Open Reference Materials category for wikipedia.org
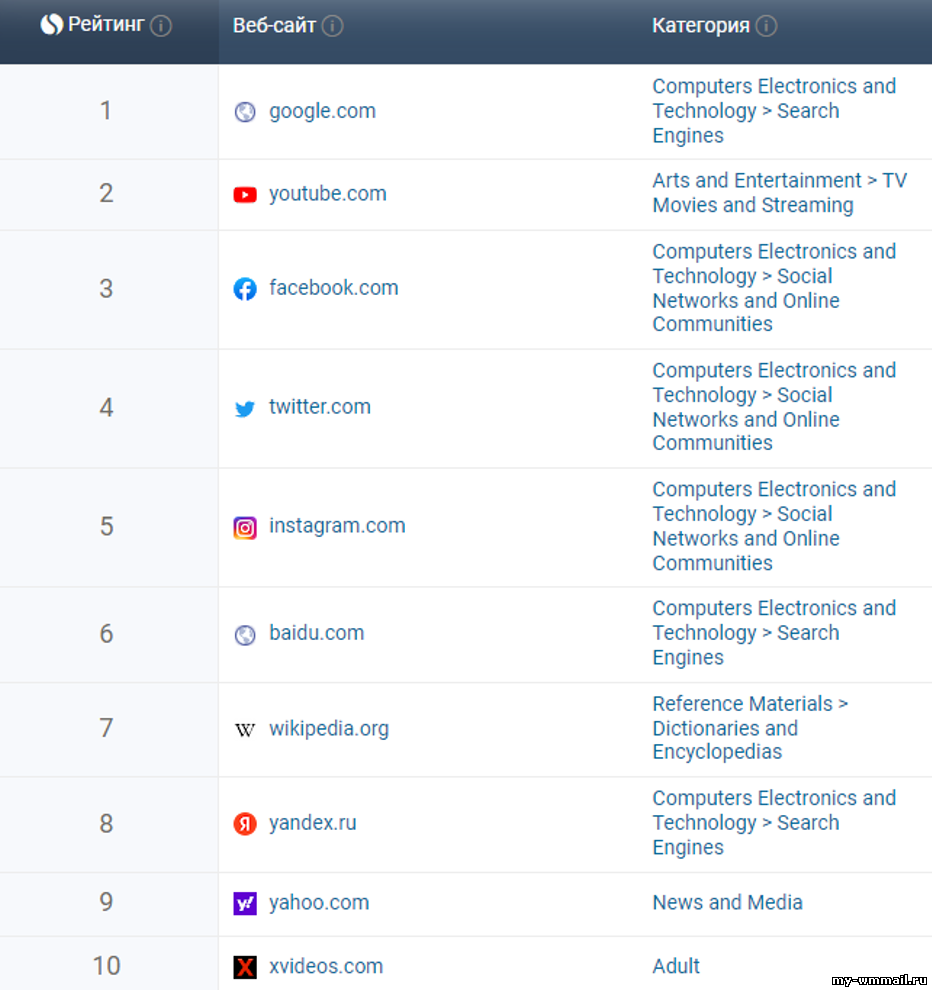This screenshot has width=932, height=990. tap(750, 727)
